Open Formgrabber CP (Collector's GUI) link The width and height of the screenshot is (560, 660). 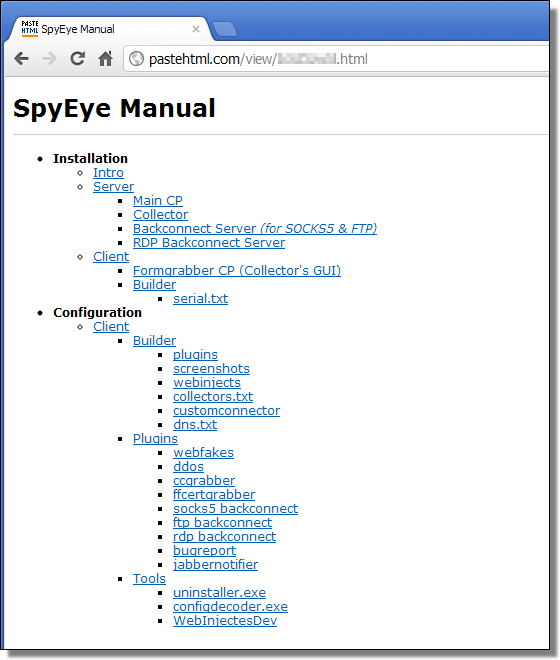click(237, 270)
